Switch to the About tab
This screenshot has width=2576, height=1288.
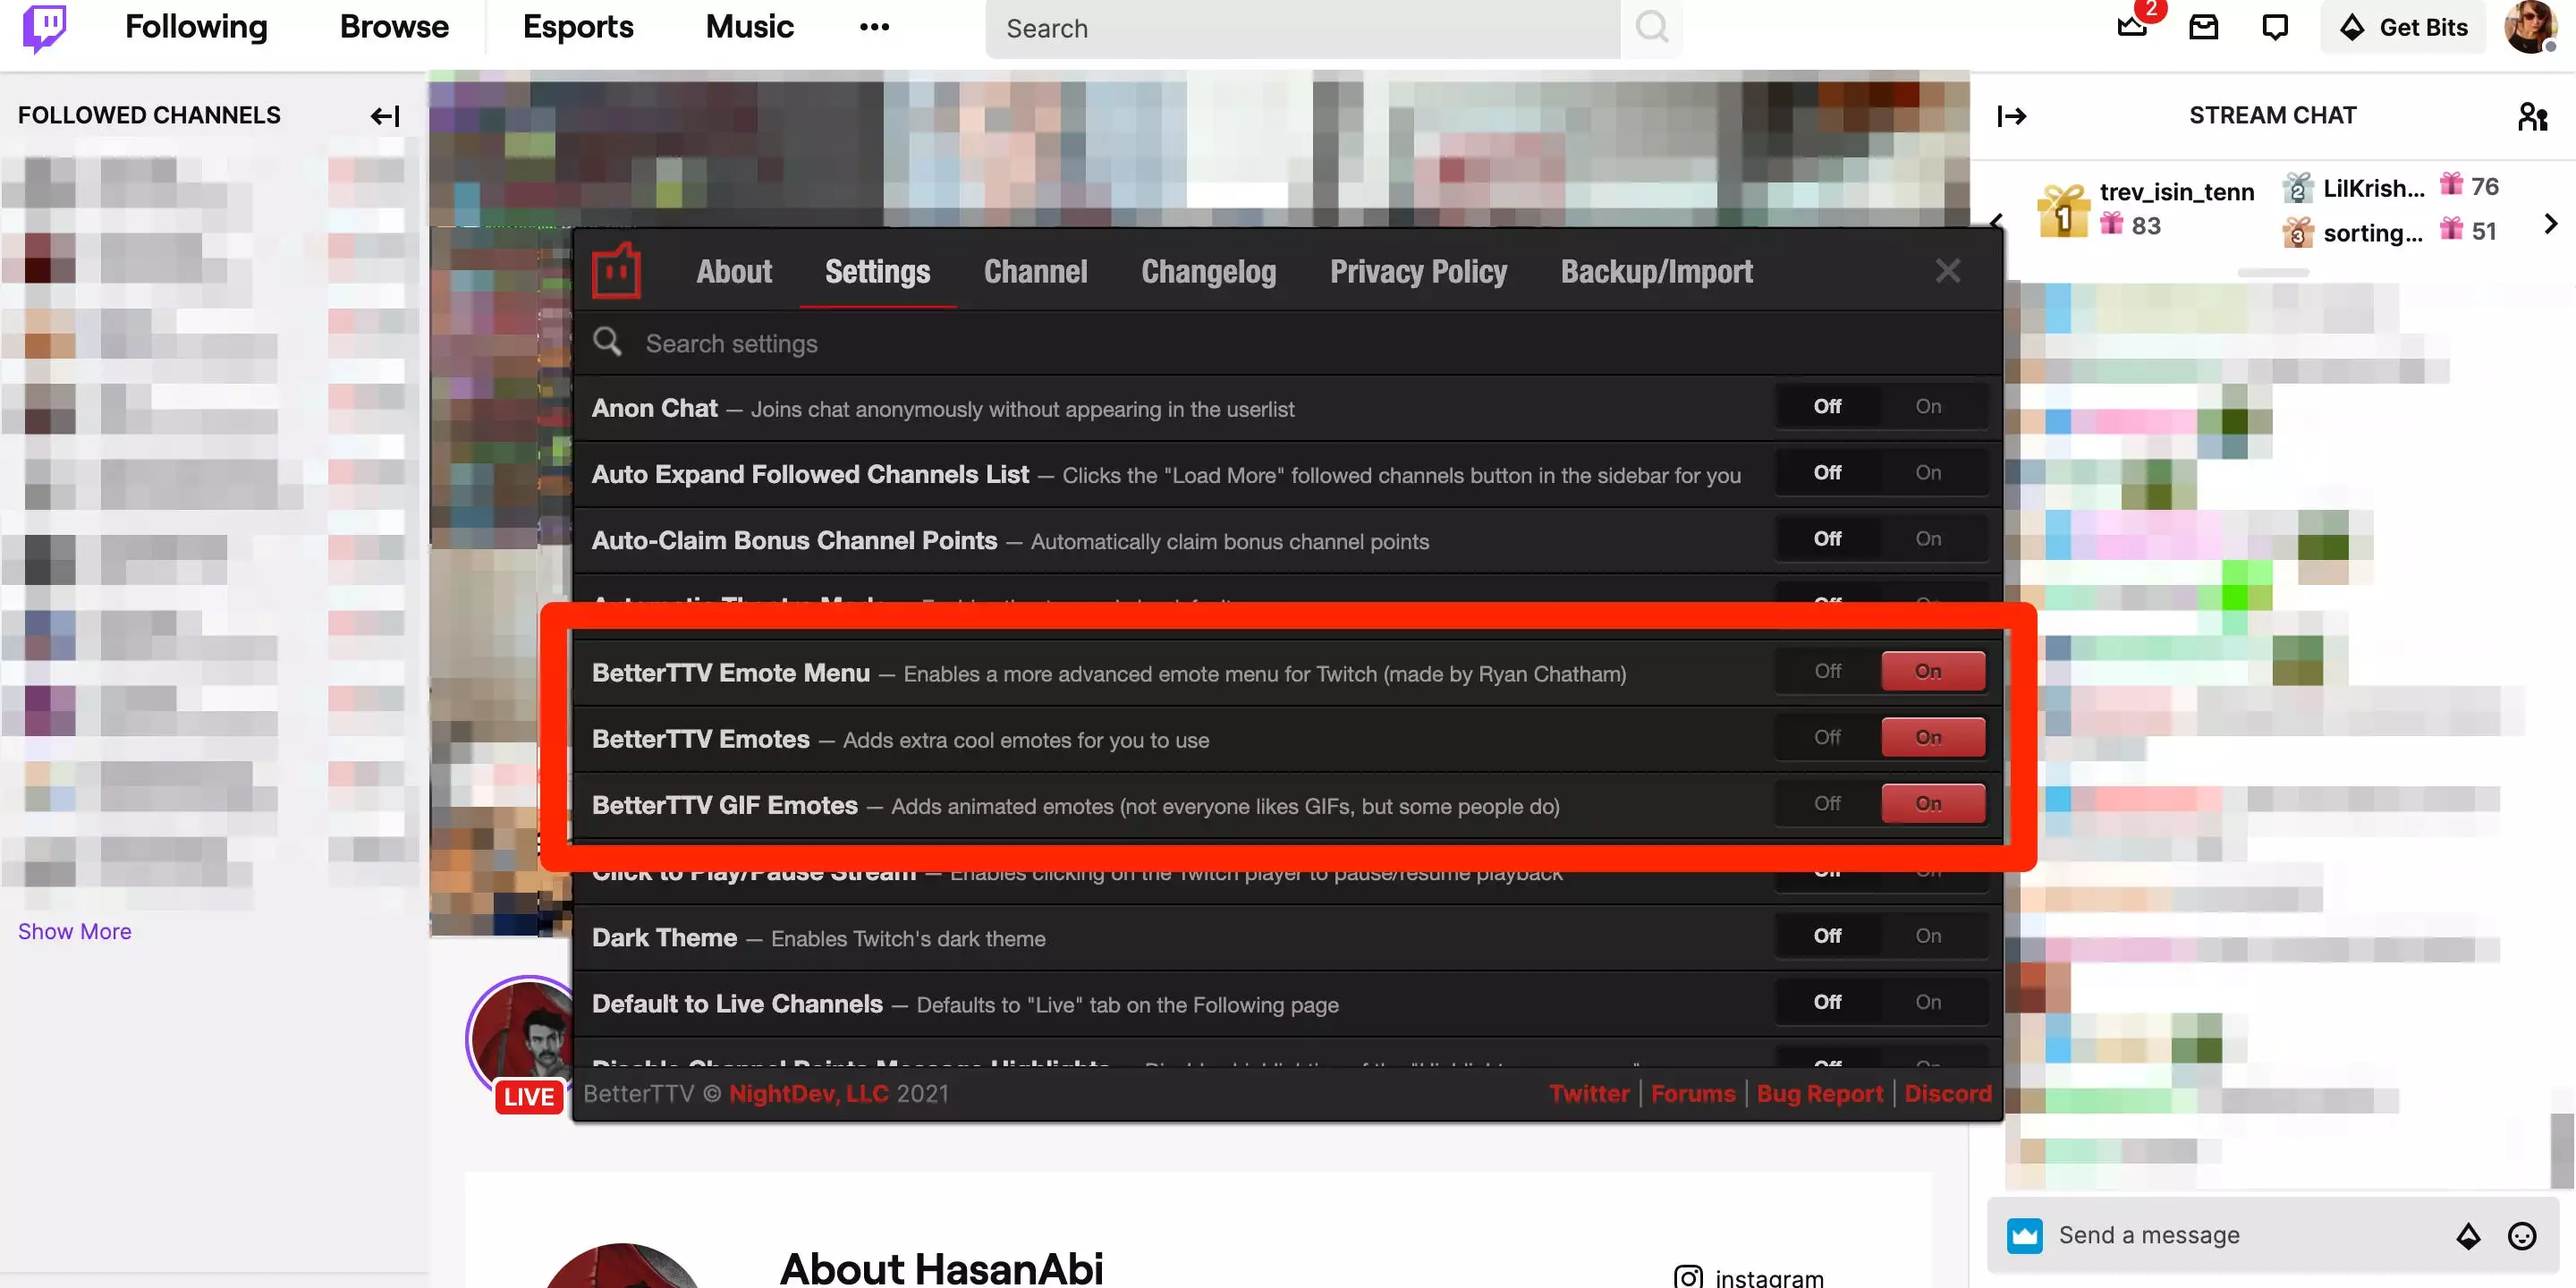(734, 271)
